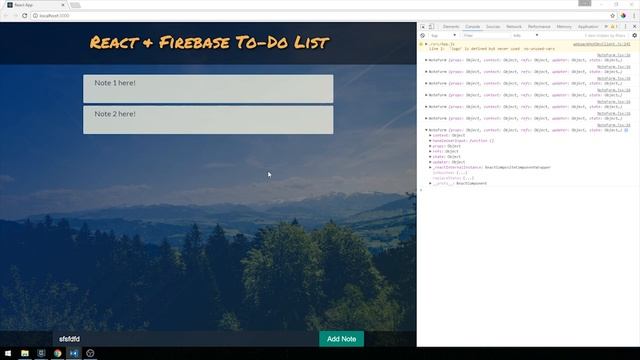Show more DevTools tabs via chevron
The image size is (640, 360).
[606, 27]
